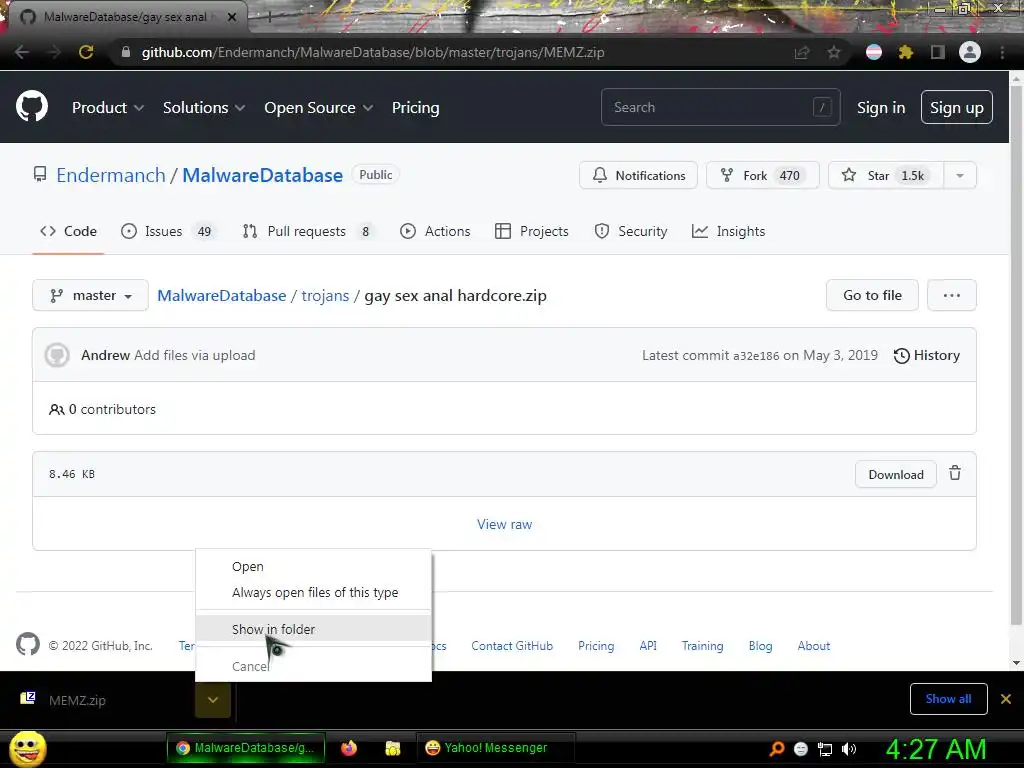Close the downloads bar
The height and width of the screenshot is (768, 1024).
(x=1006, y=699)
